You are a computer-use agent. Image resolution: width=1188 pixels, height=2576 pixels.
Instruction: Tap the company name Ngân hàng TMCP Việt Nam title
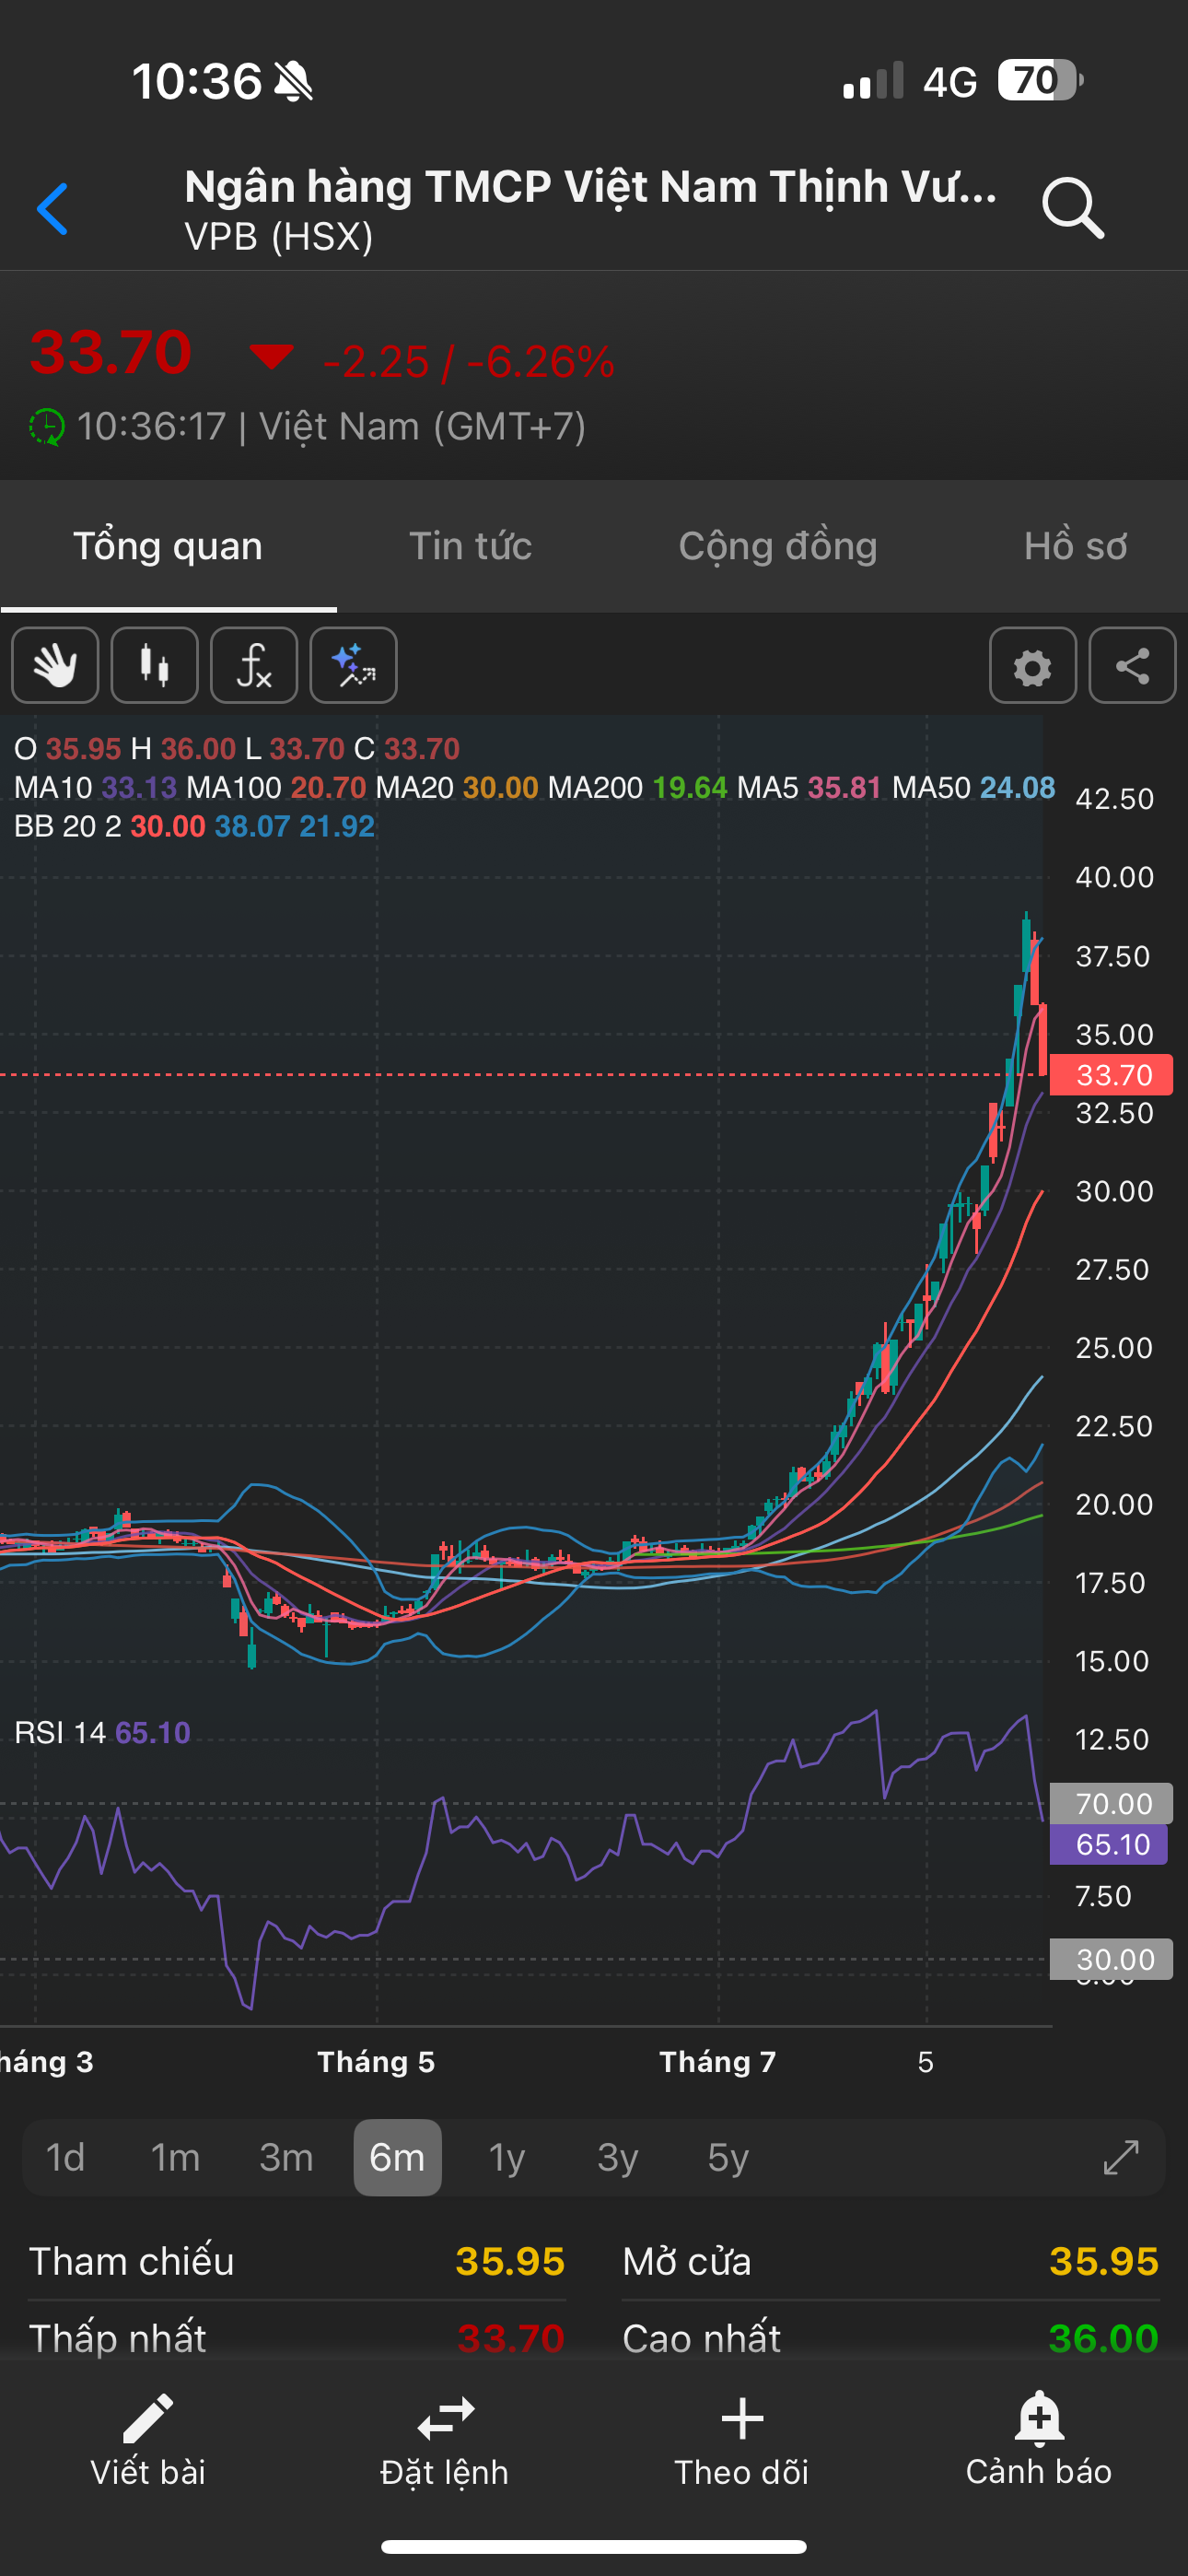pos(592,187)
